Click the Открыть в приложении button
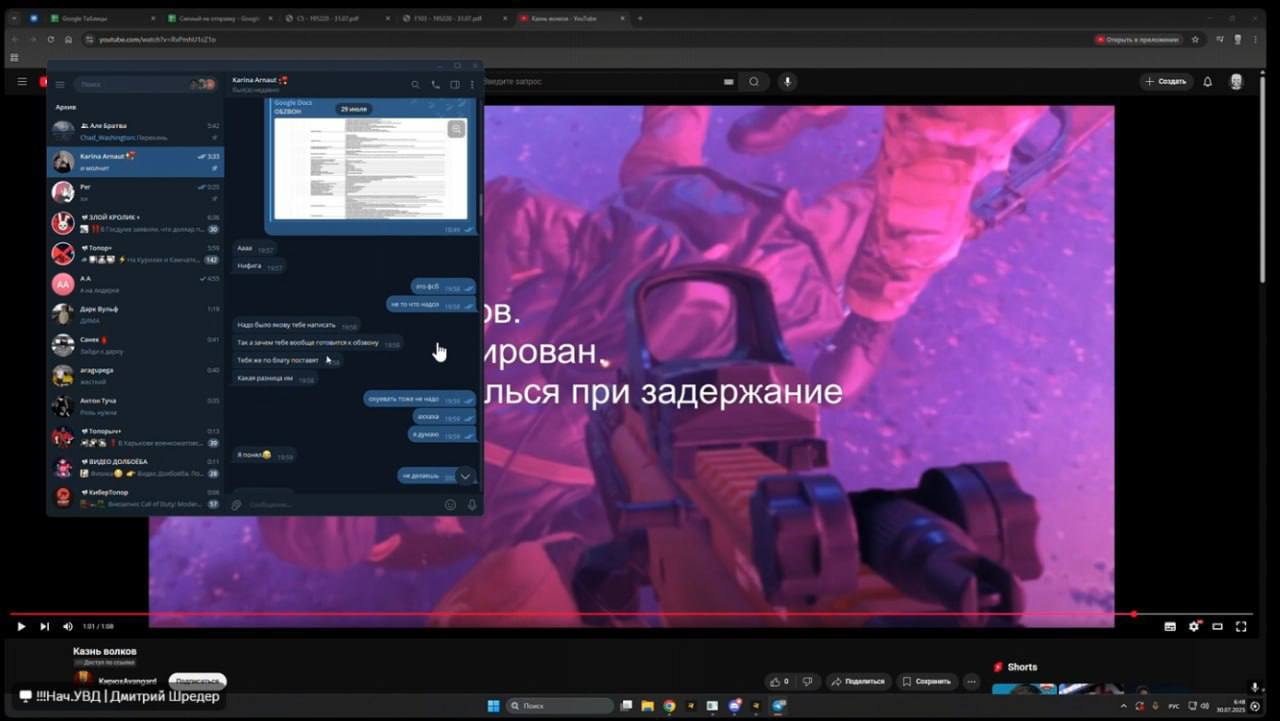 (x=1138, y=39)
